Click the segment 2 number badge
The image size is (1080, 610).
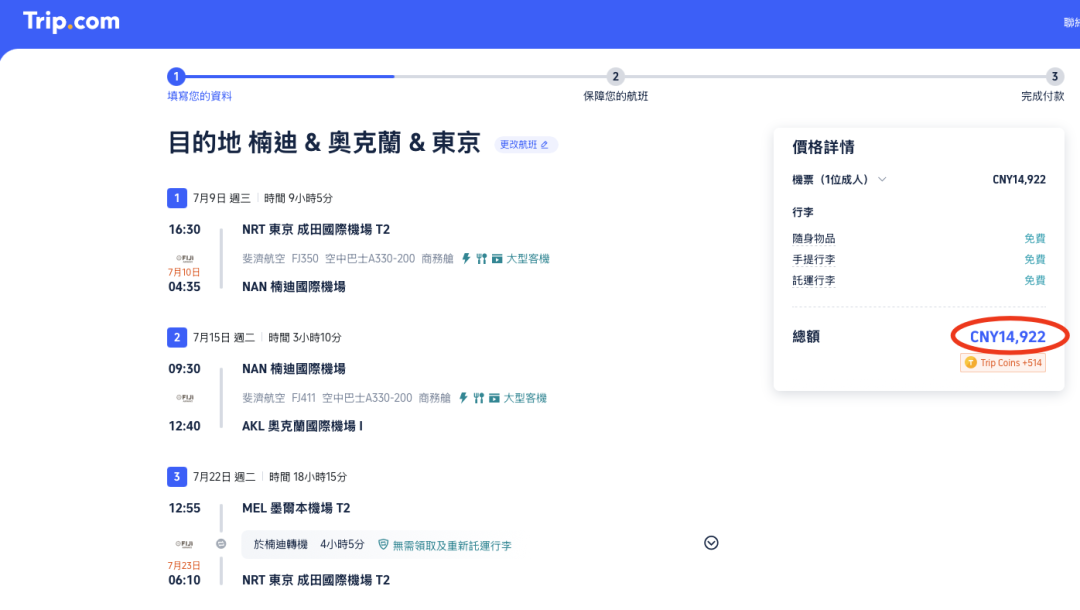click(176, 337)
